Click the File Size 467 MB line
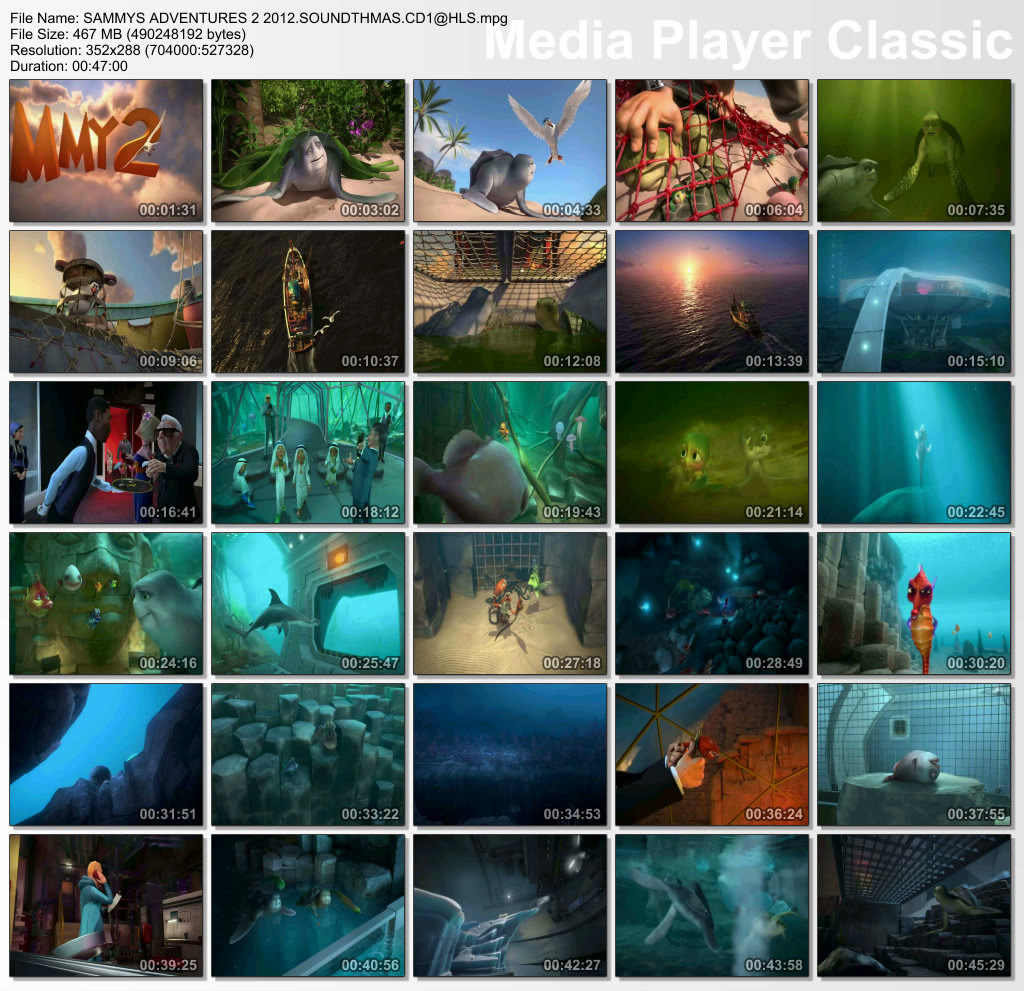This screenshot has width=1024, height=991. (128, 34)
